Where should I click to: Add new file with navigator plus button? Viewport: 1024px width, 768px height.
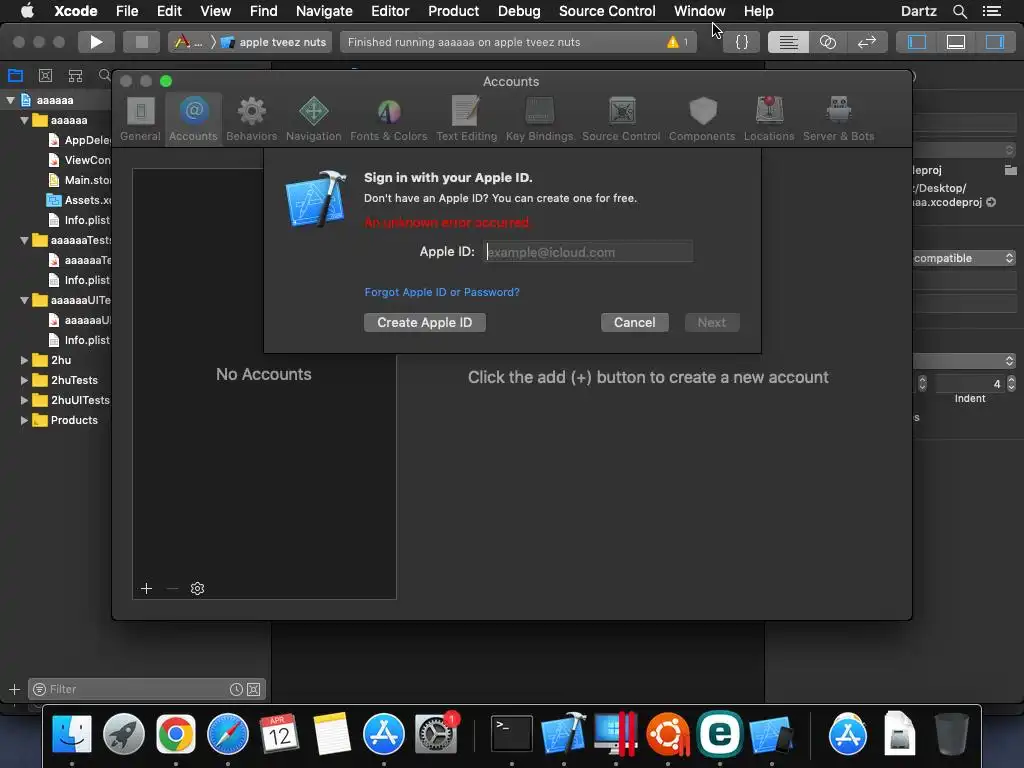click(14, 689)
